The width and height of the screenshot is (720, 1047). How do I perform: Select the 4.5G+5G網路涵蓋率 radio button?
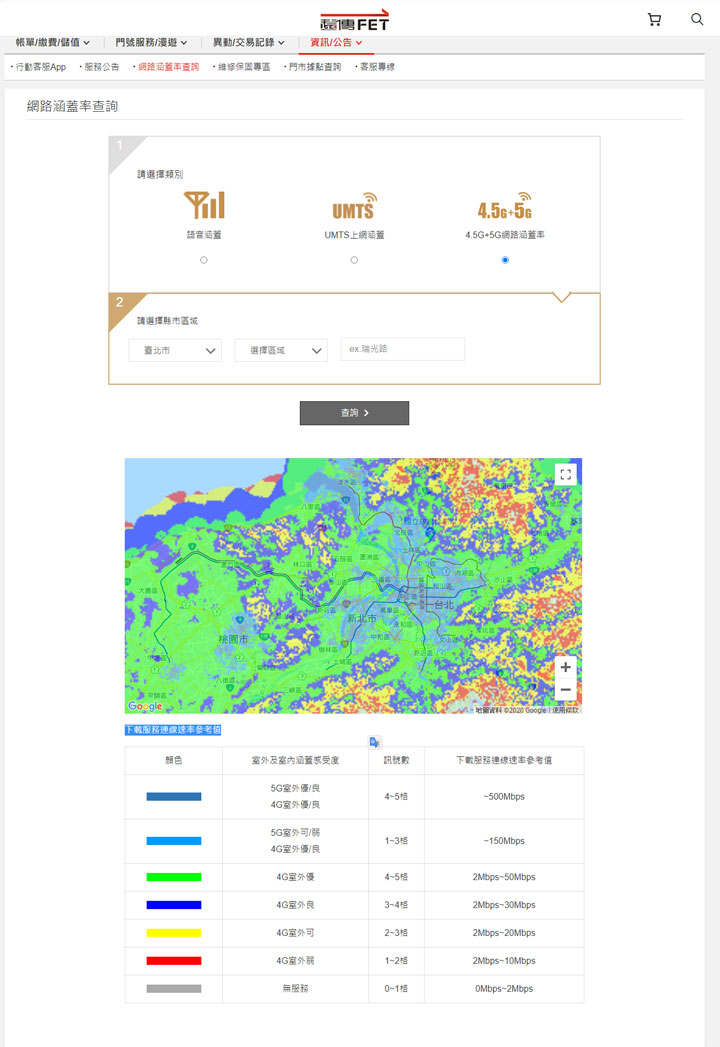pyautogui.click(x=504, y=260)
